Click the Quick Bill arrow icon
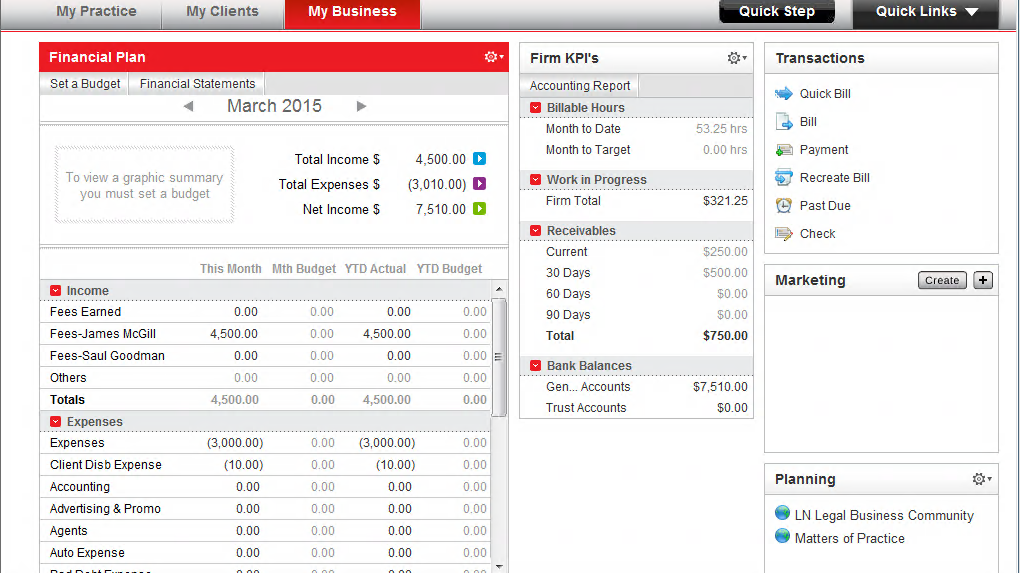 coord(784,94)
